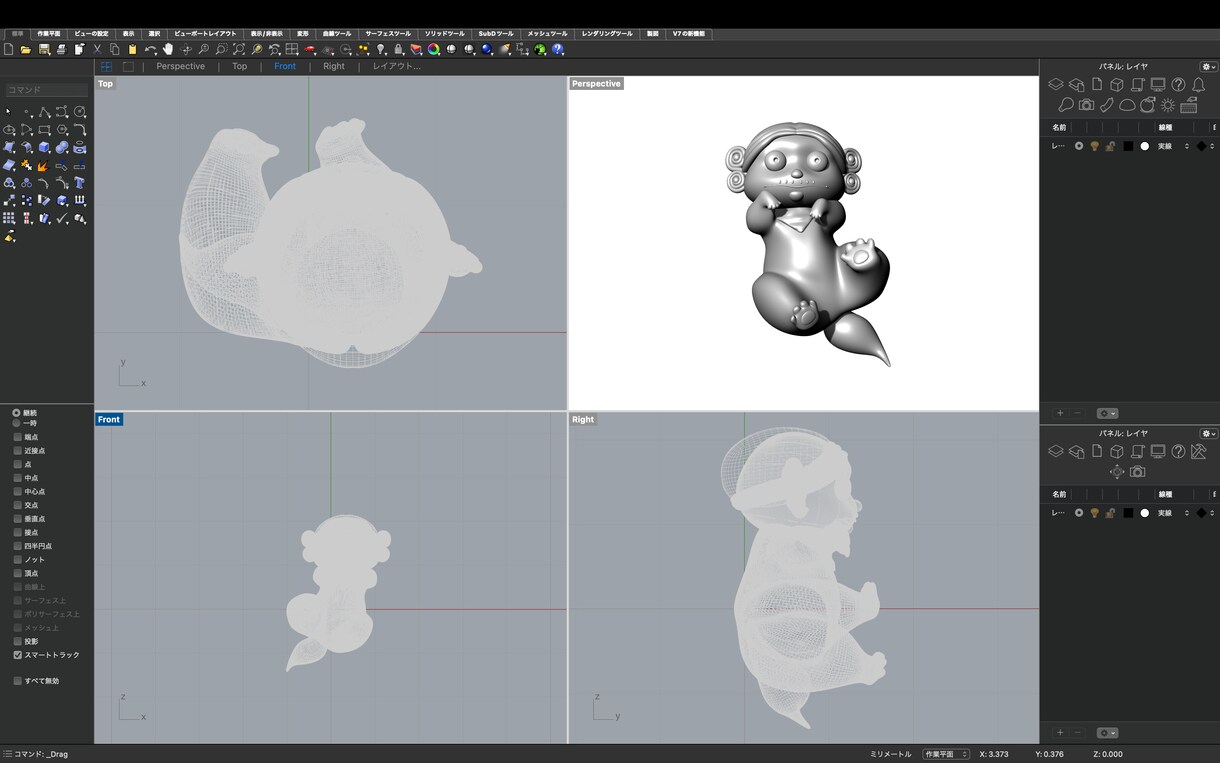Open the Layers icon in the upper panel

click(1055, 85)
